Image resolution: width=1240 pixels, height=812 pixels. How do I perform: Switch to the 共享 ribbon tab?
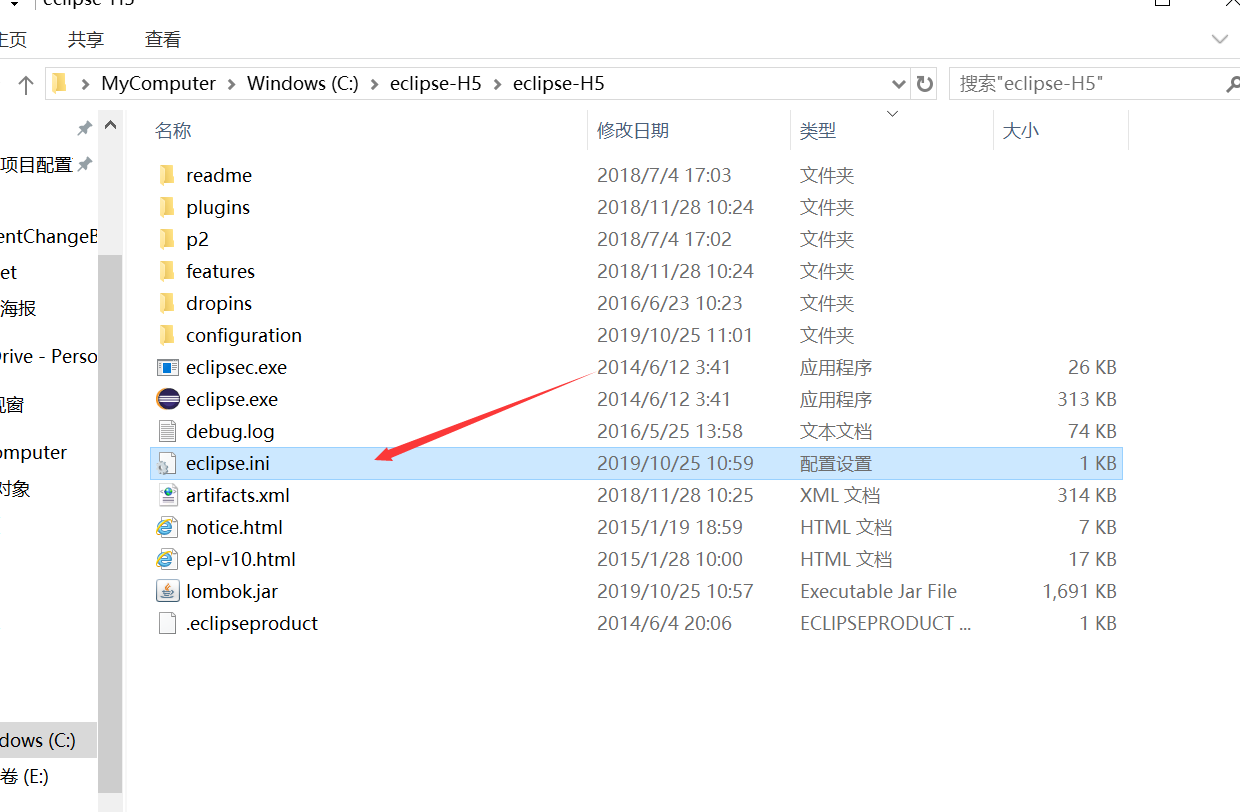[x=85, y=39]
